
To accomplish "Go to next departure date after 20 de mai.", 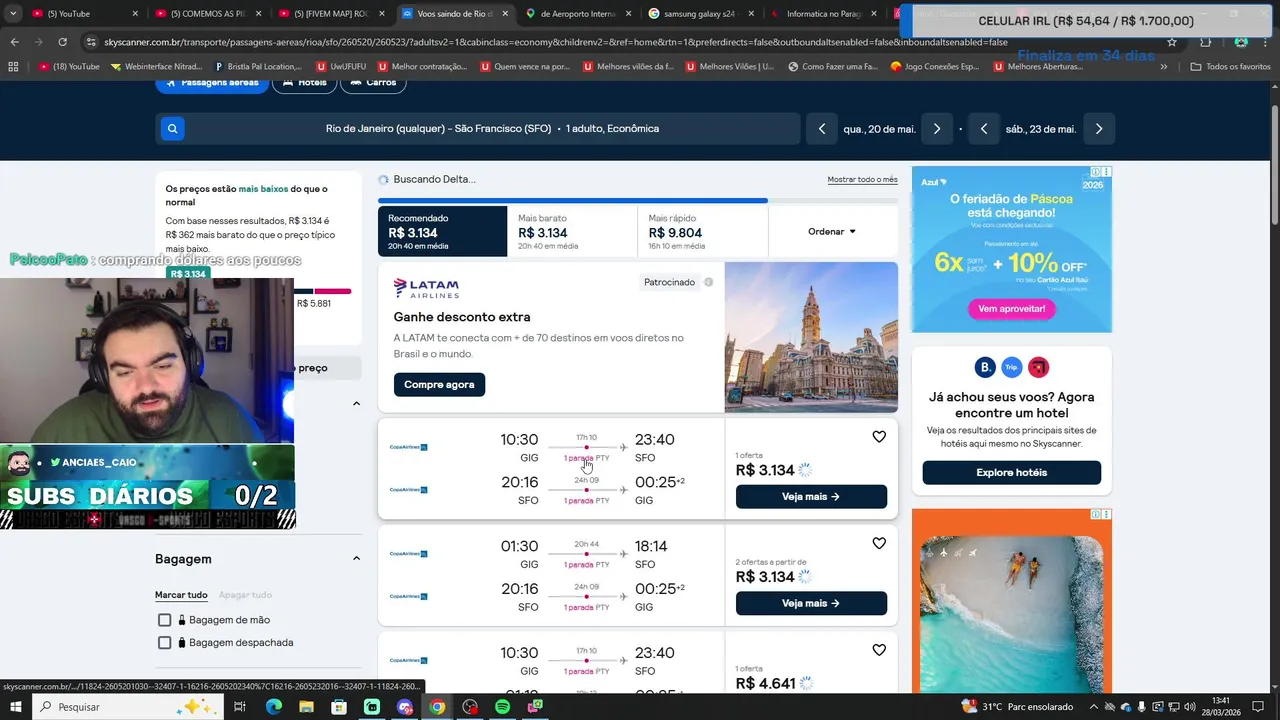I will [937, 129].
